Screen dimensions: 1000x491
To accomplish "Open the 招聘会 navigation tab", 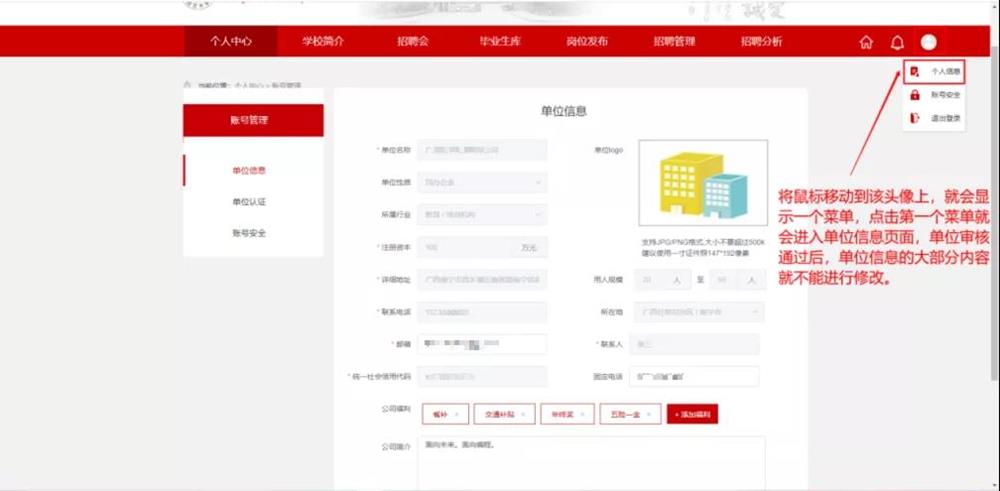I will [x=412, y=42].
